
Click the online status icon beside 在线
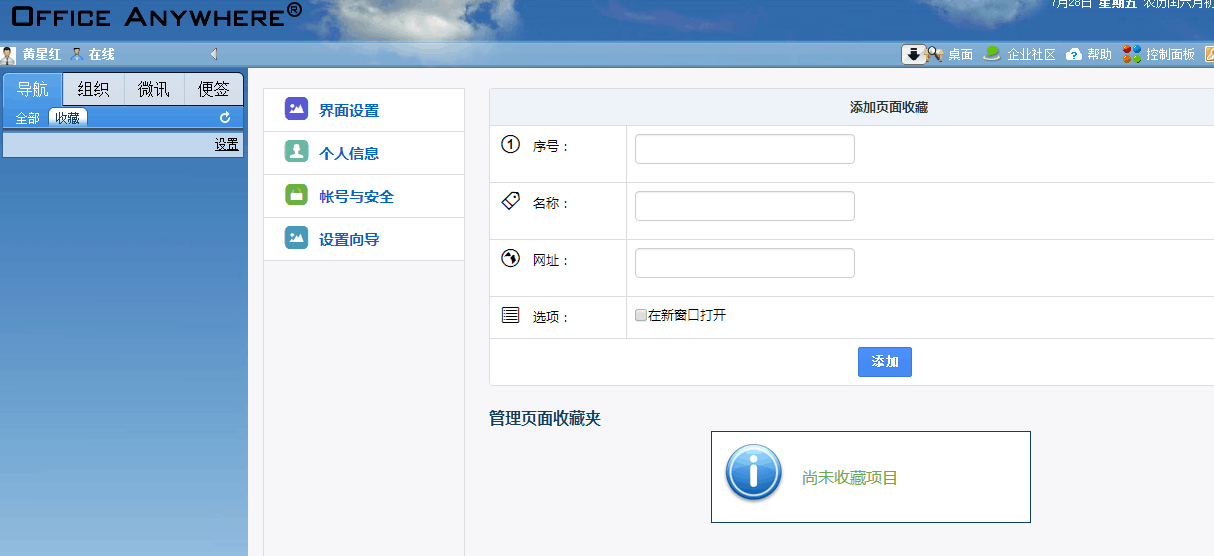pyautogui.click(x=77, y=54)
